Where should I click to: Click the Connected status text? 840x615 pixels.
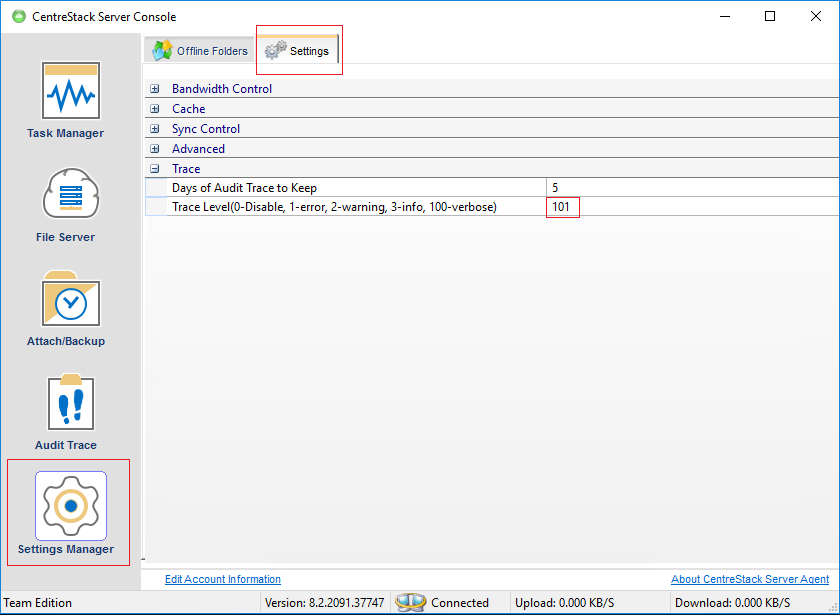click(x=460, y=603)
